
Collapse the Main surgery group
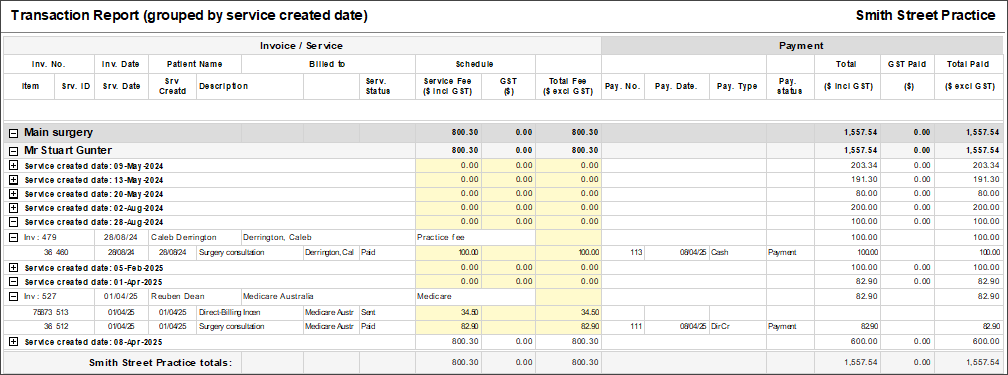pos(14,133)
